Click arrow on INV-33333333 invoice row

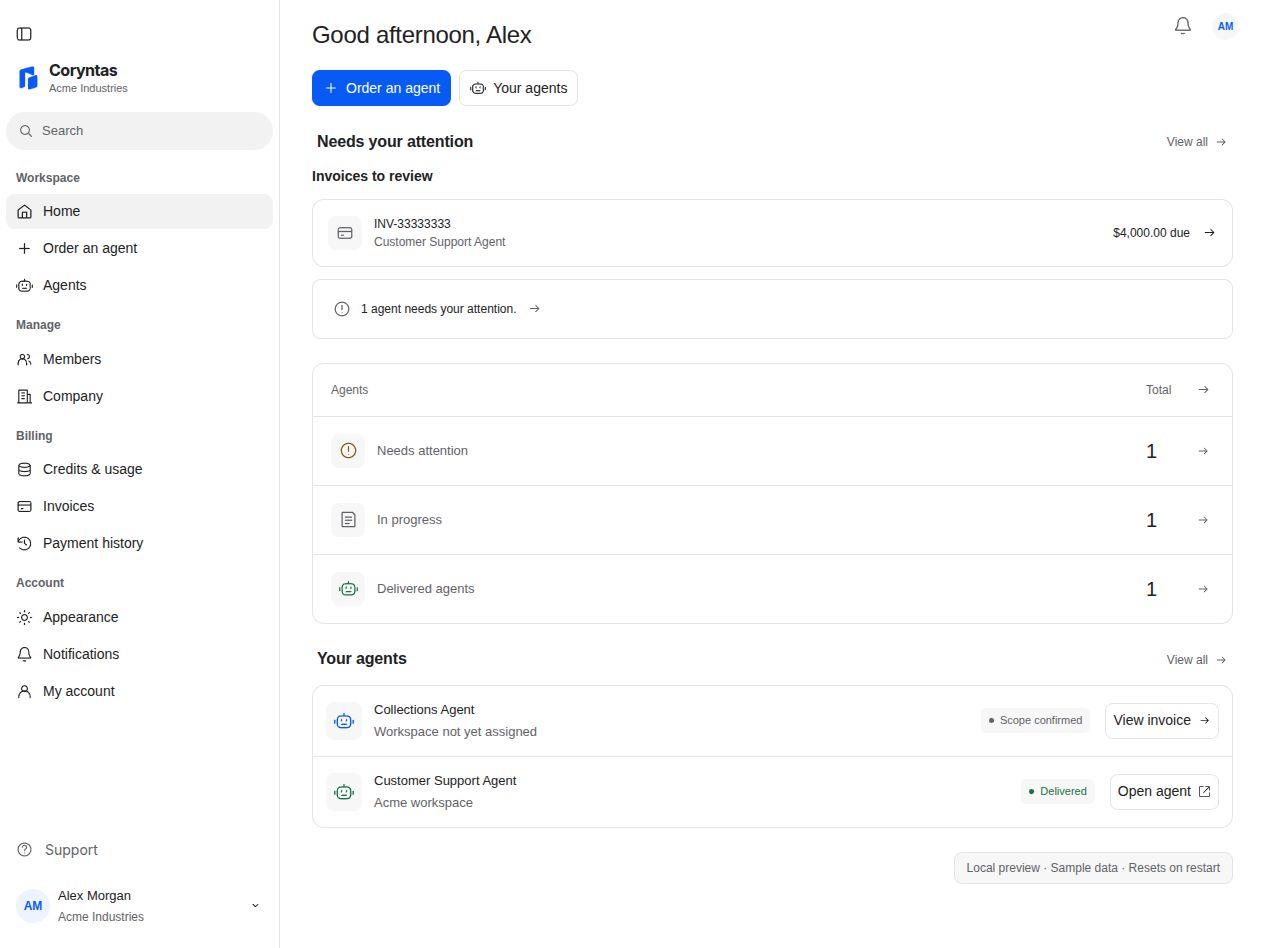(x=1209, y=233)
